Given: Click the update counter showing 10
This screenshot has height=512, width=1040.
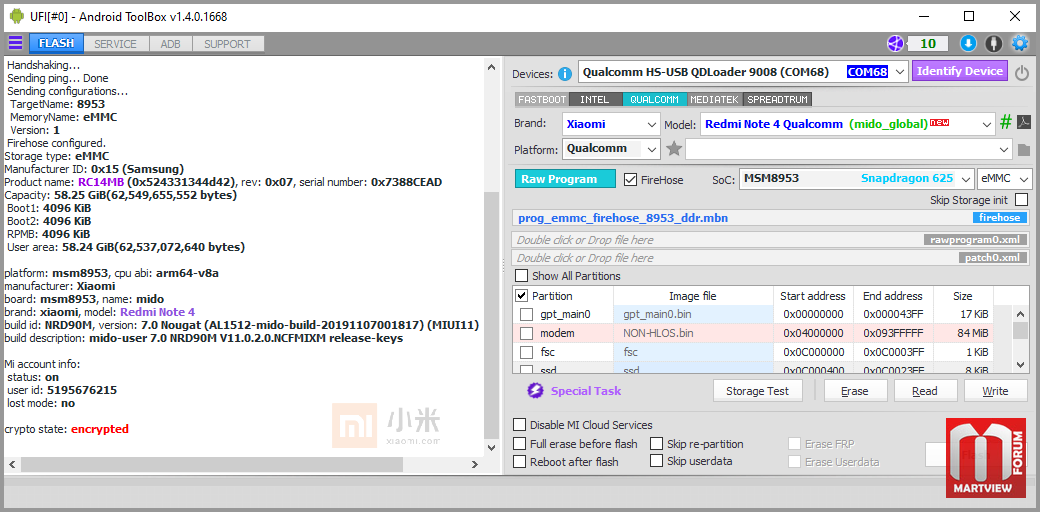Looking at the screenshot, I should [928, 44].
